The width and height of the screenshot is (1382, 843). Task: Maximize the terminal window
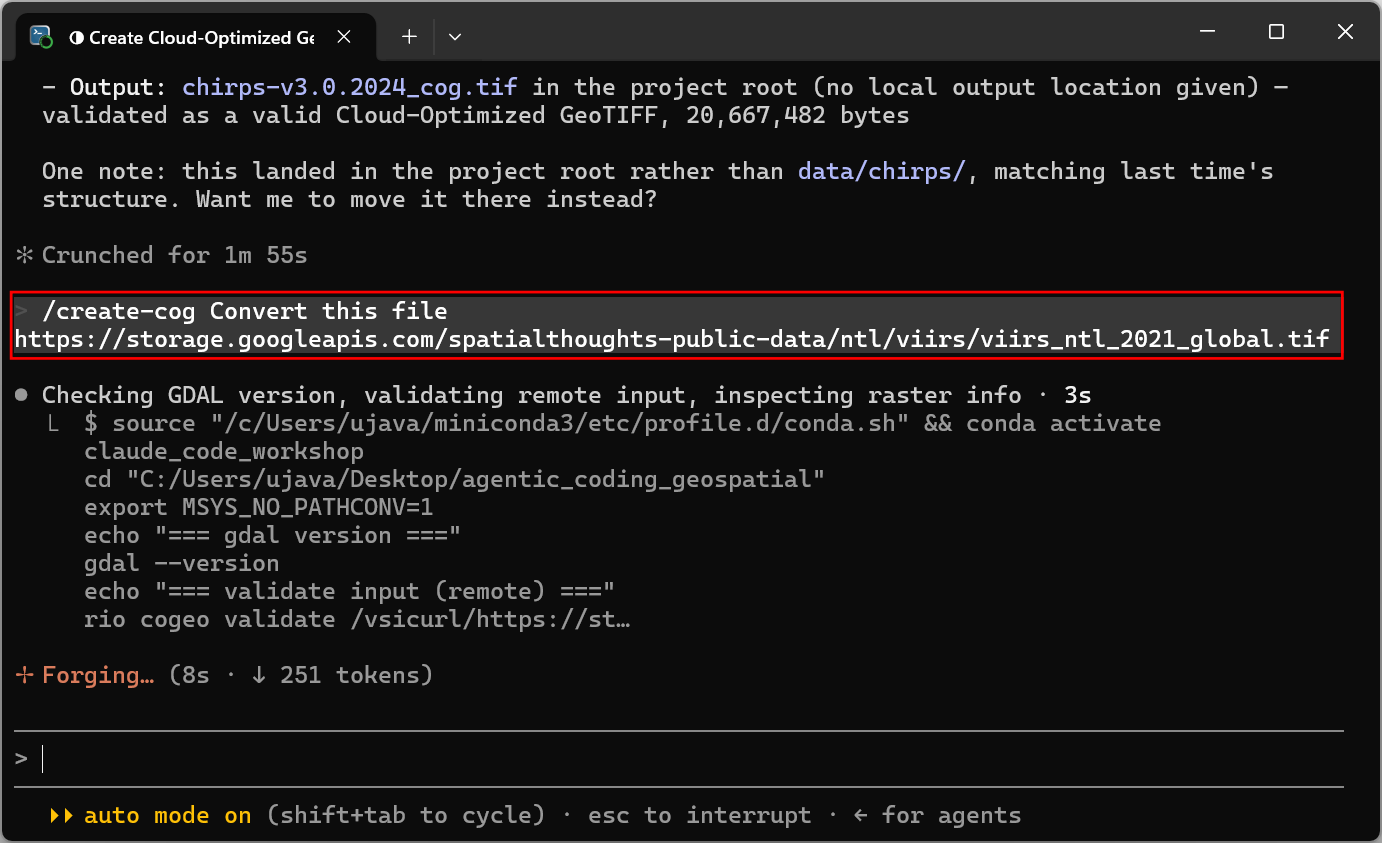pos(1276,32)
